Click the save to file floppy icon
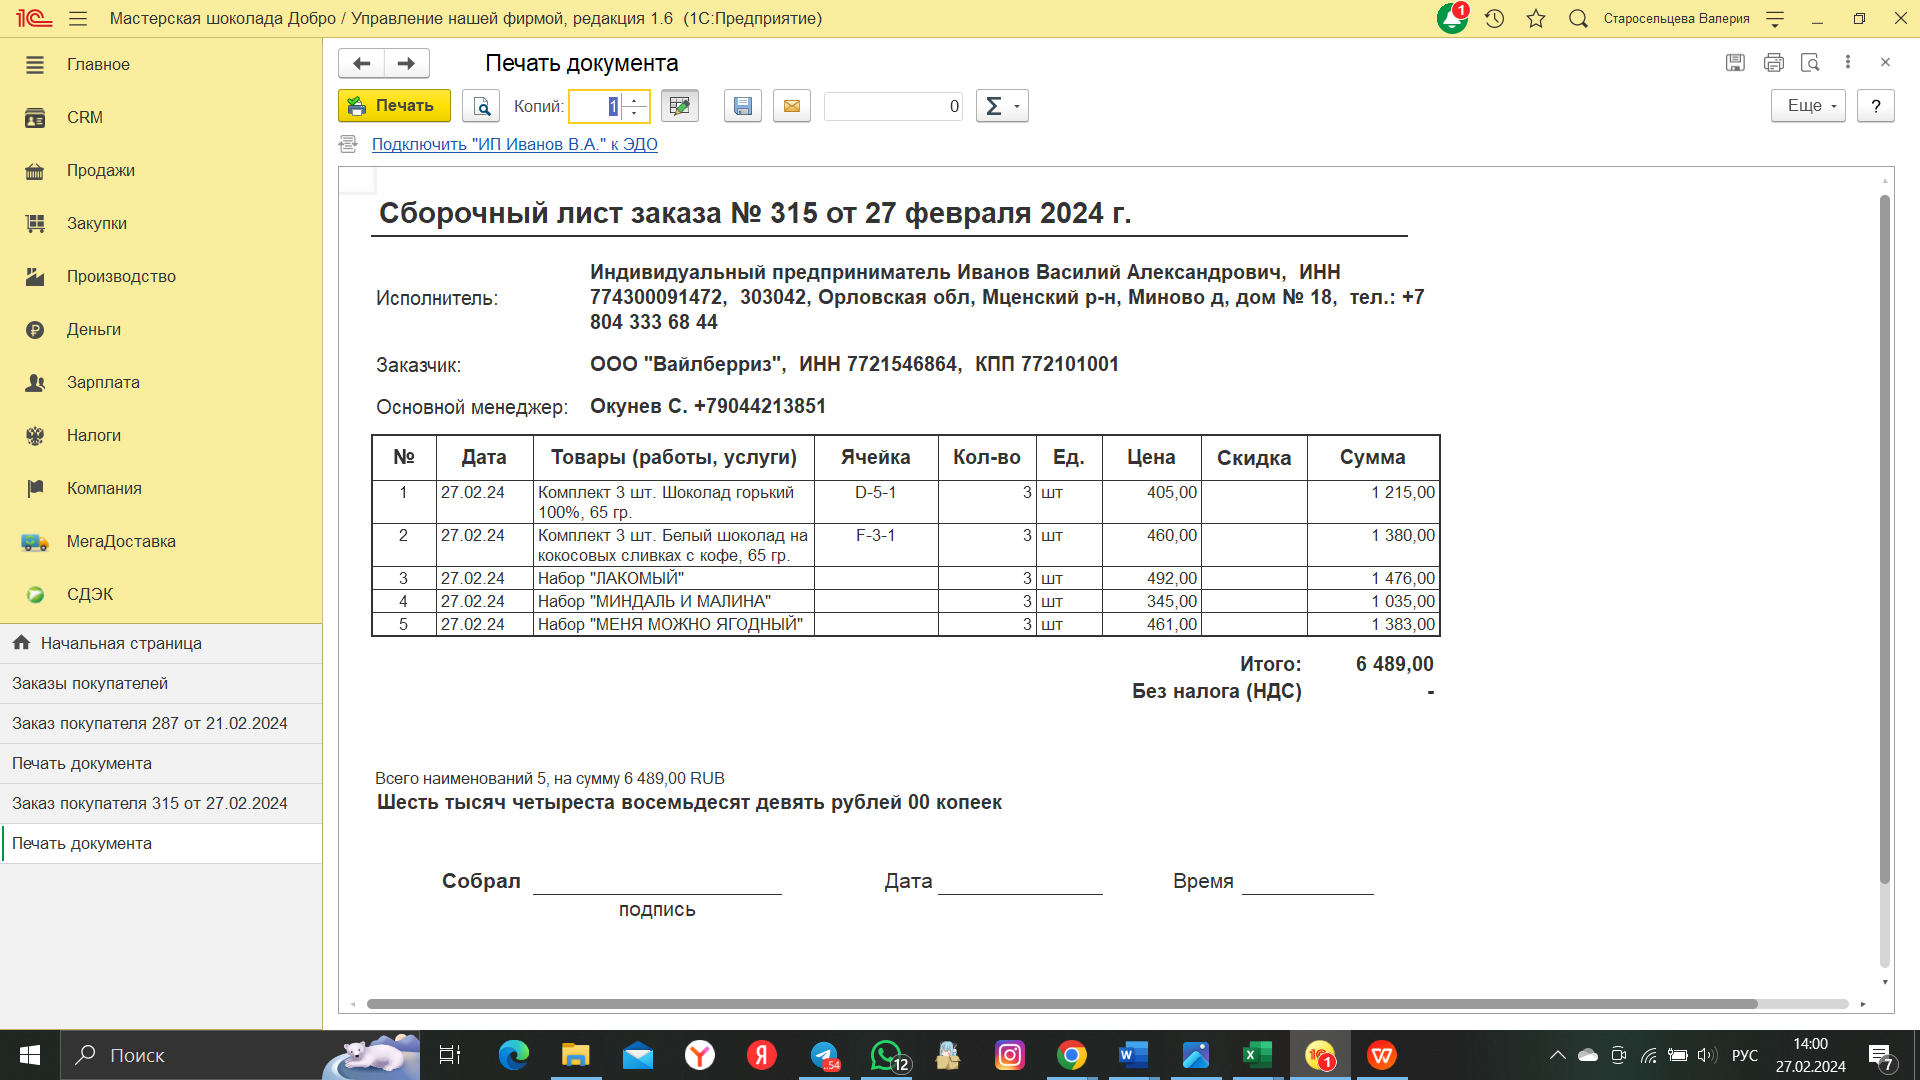Viewport: 1920px width, 1080px height. [x=742, y=106]
